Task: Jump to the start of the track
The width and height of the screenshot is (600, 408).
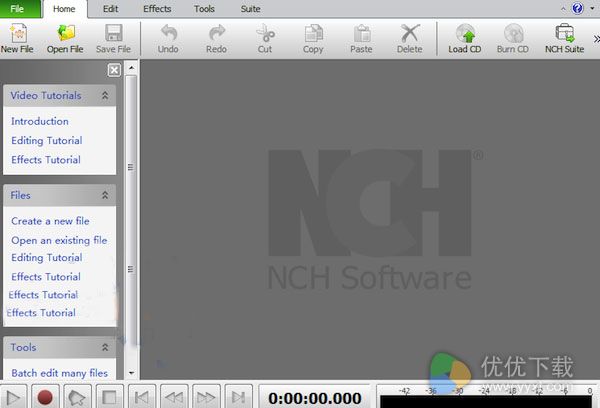Action: 142,397
